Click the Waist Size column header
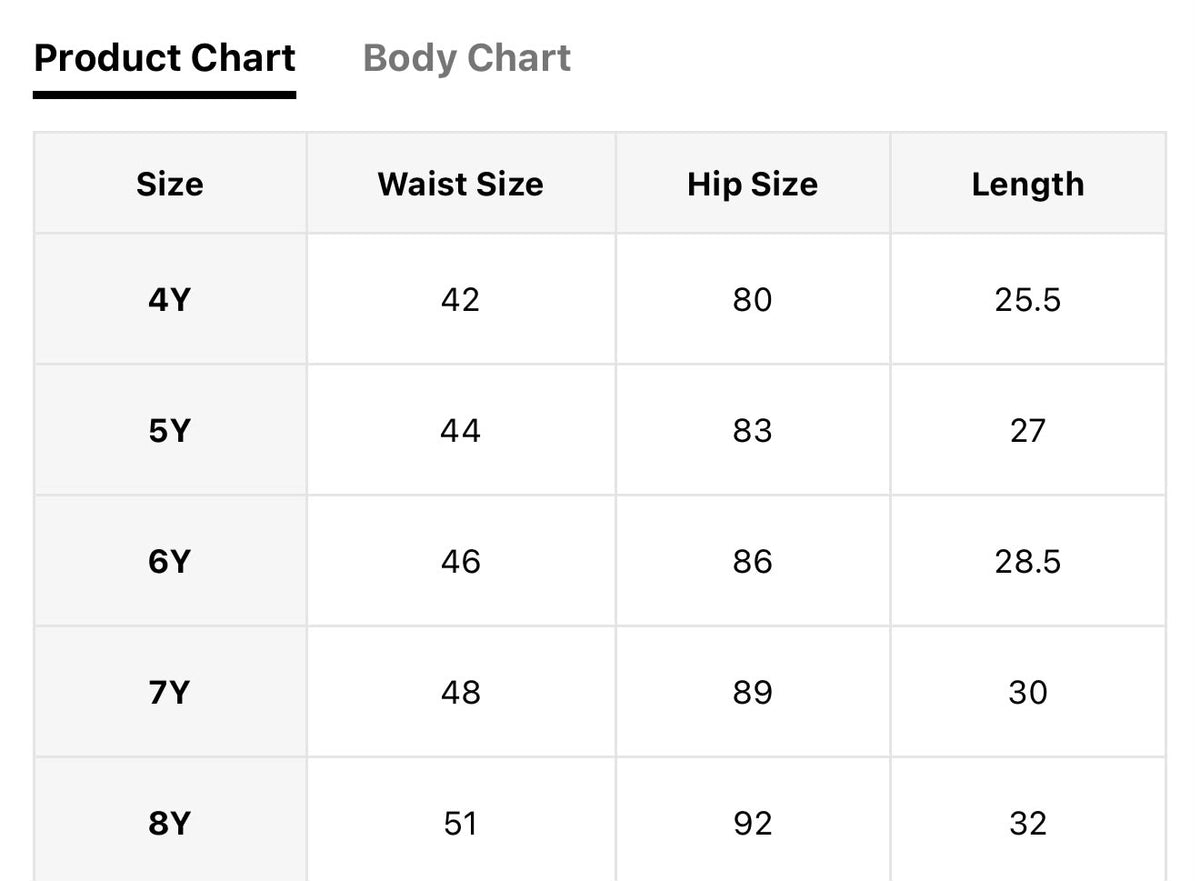Viewport: 1200px width, 881px height. [x=461, y=184]
